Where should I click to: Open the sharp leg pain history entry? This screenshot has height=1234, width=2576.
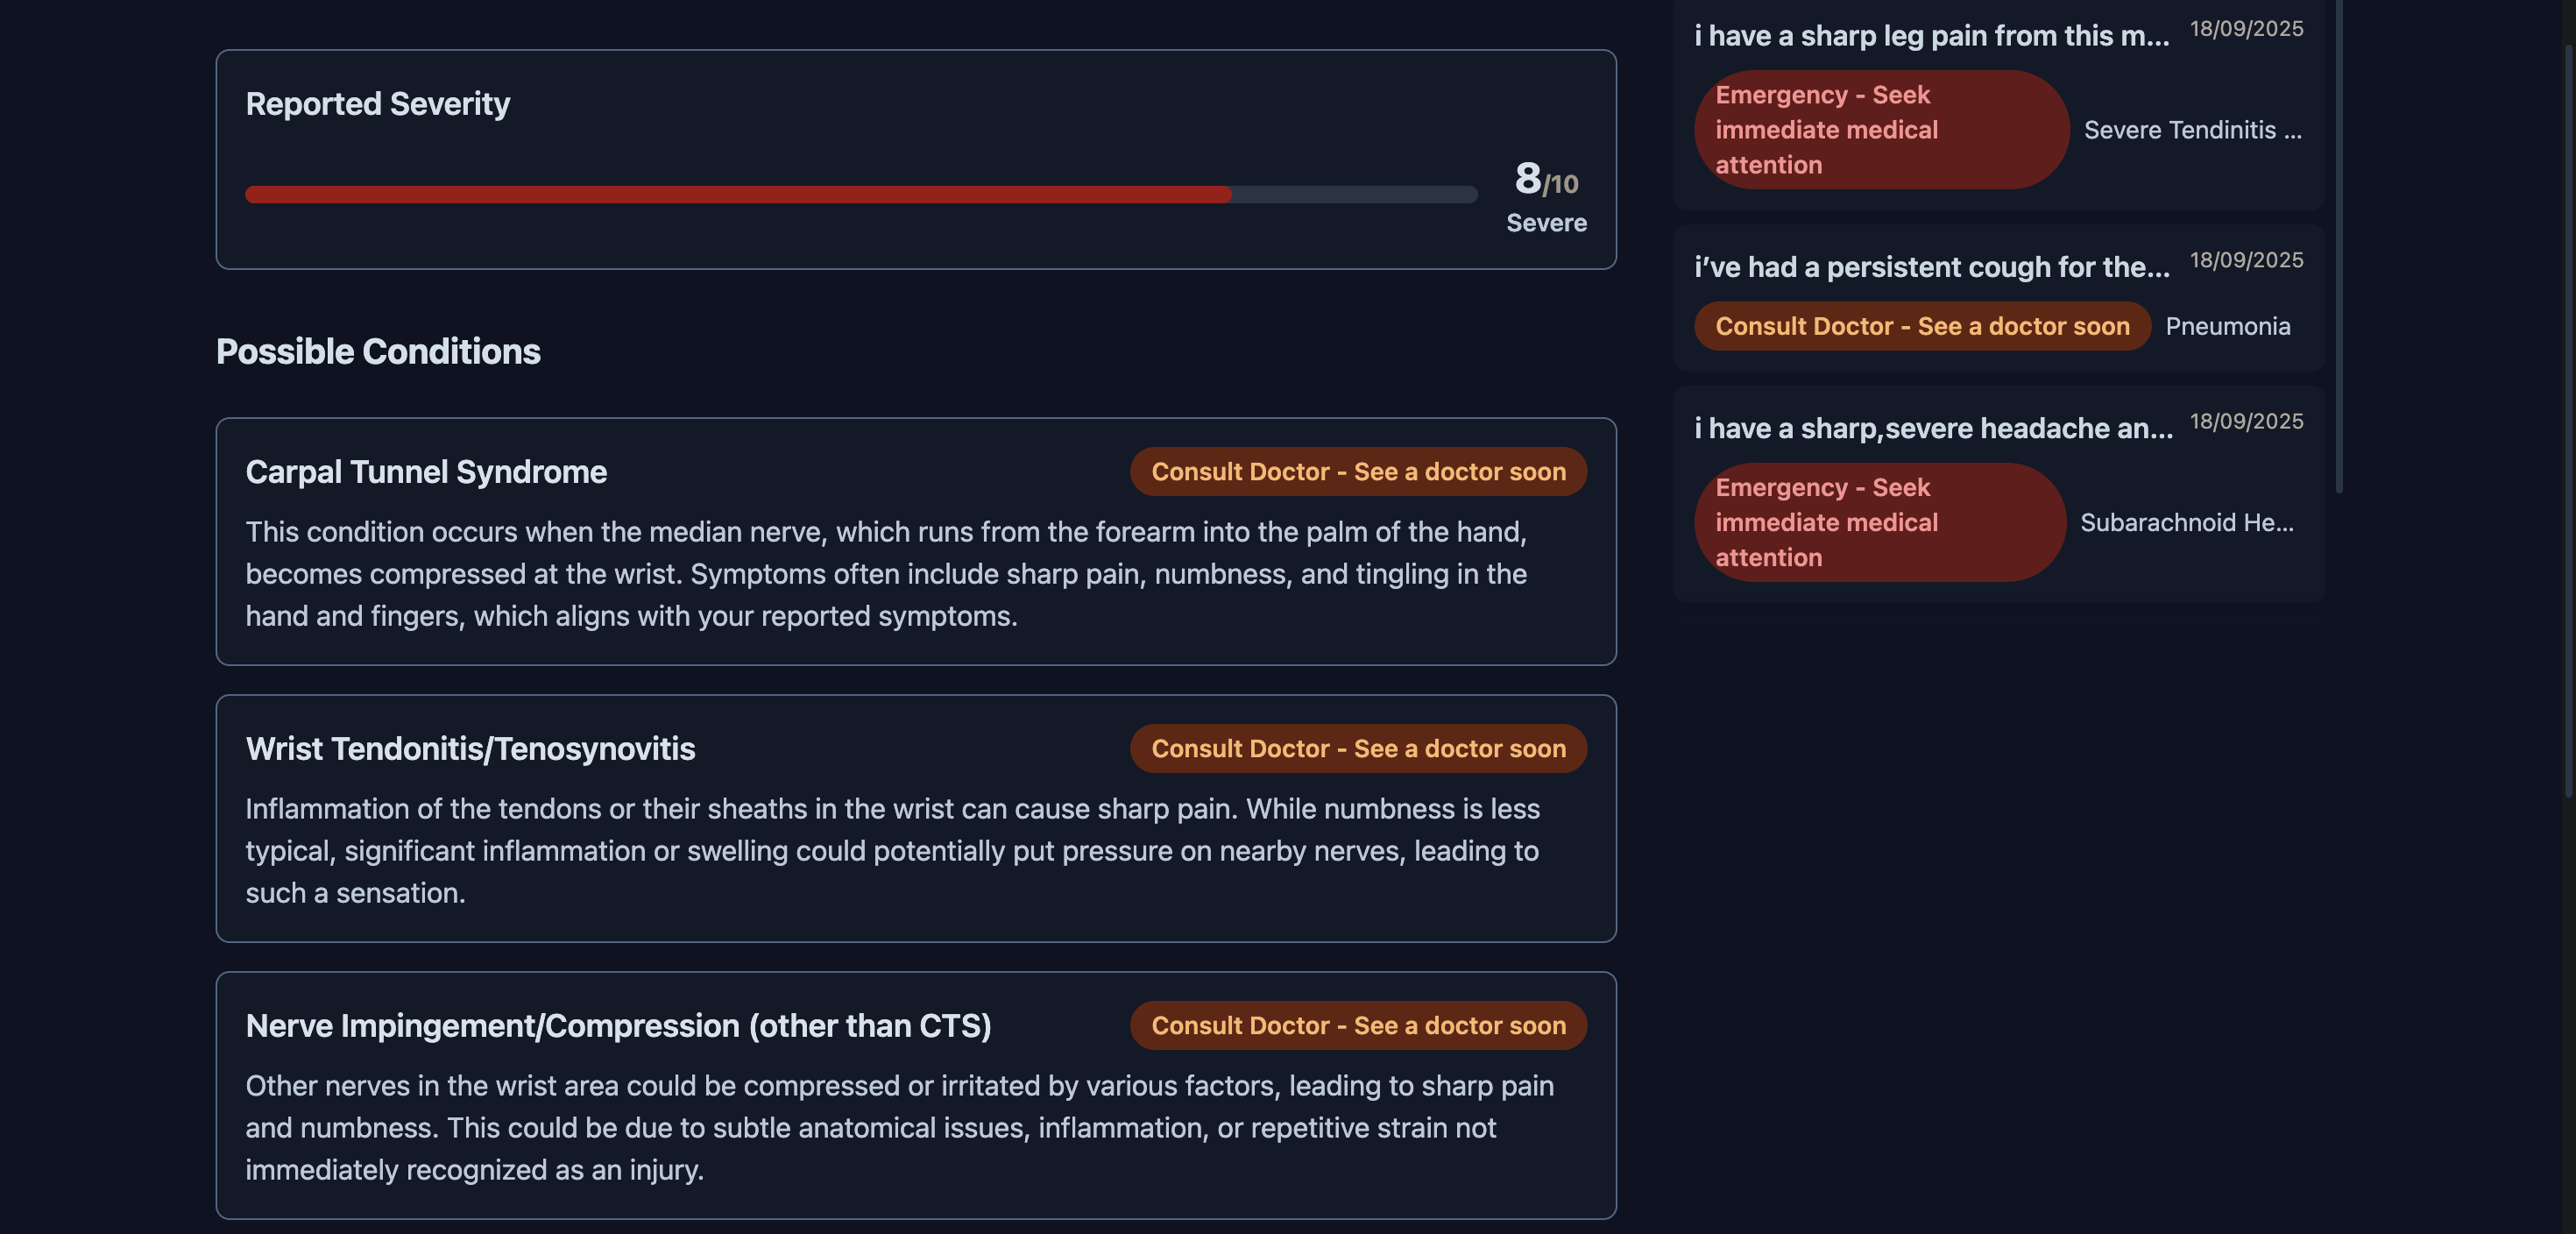pos(1930,36)
